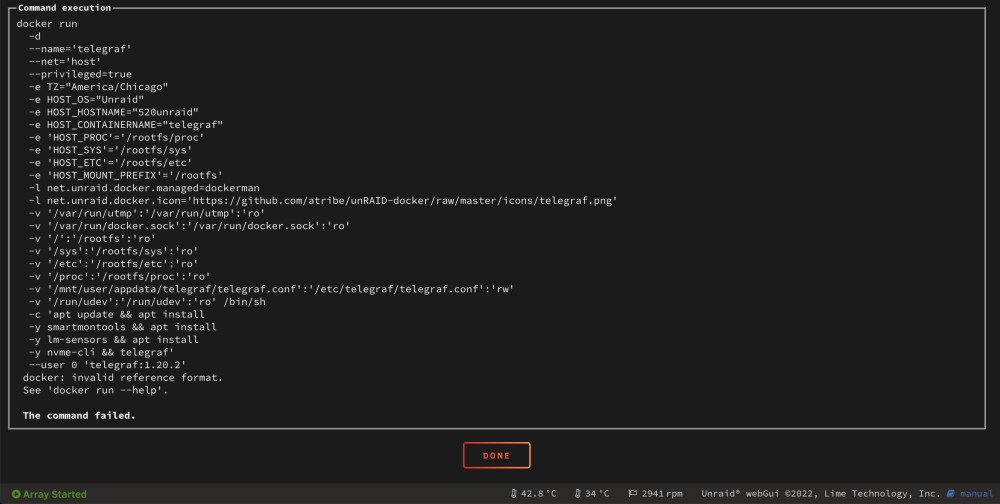The width and height of the screenshot is (1000, 504).
Task: Click the net.unraid.docker.icon github URL line
Action: coord(323,200)
